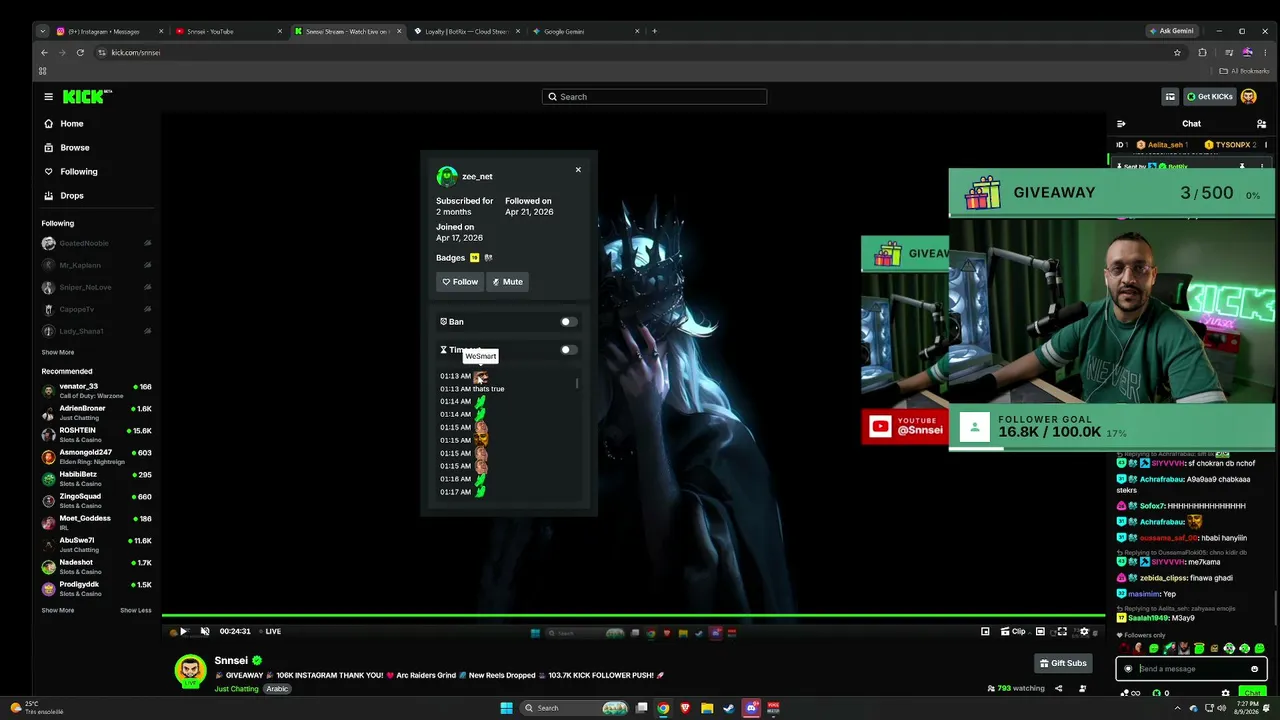Open followed channel GostedNoobin
1280x720 pixels.
[97, 243]
